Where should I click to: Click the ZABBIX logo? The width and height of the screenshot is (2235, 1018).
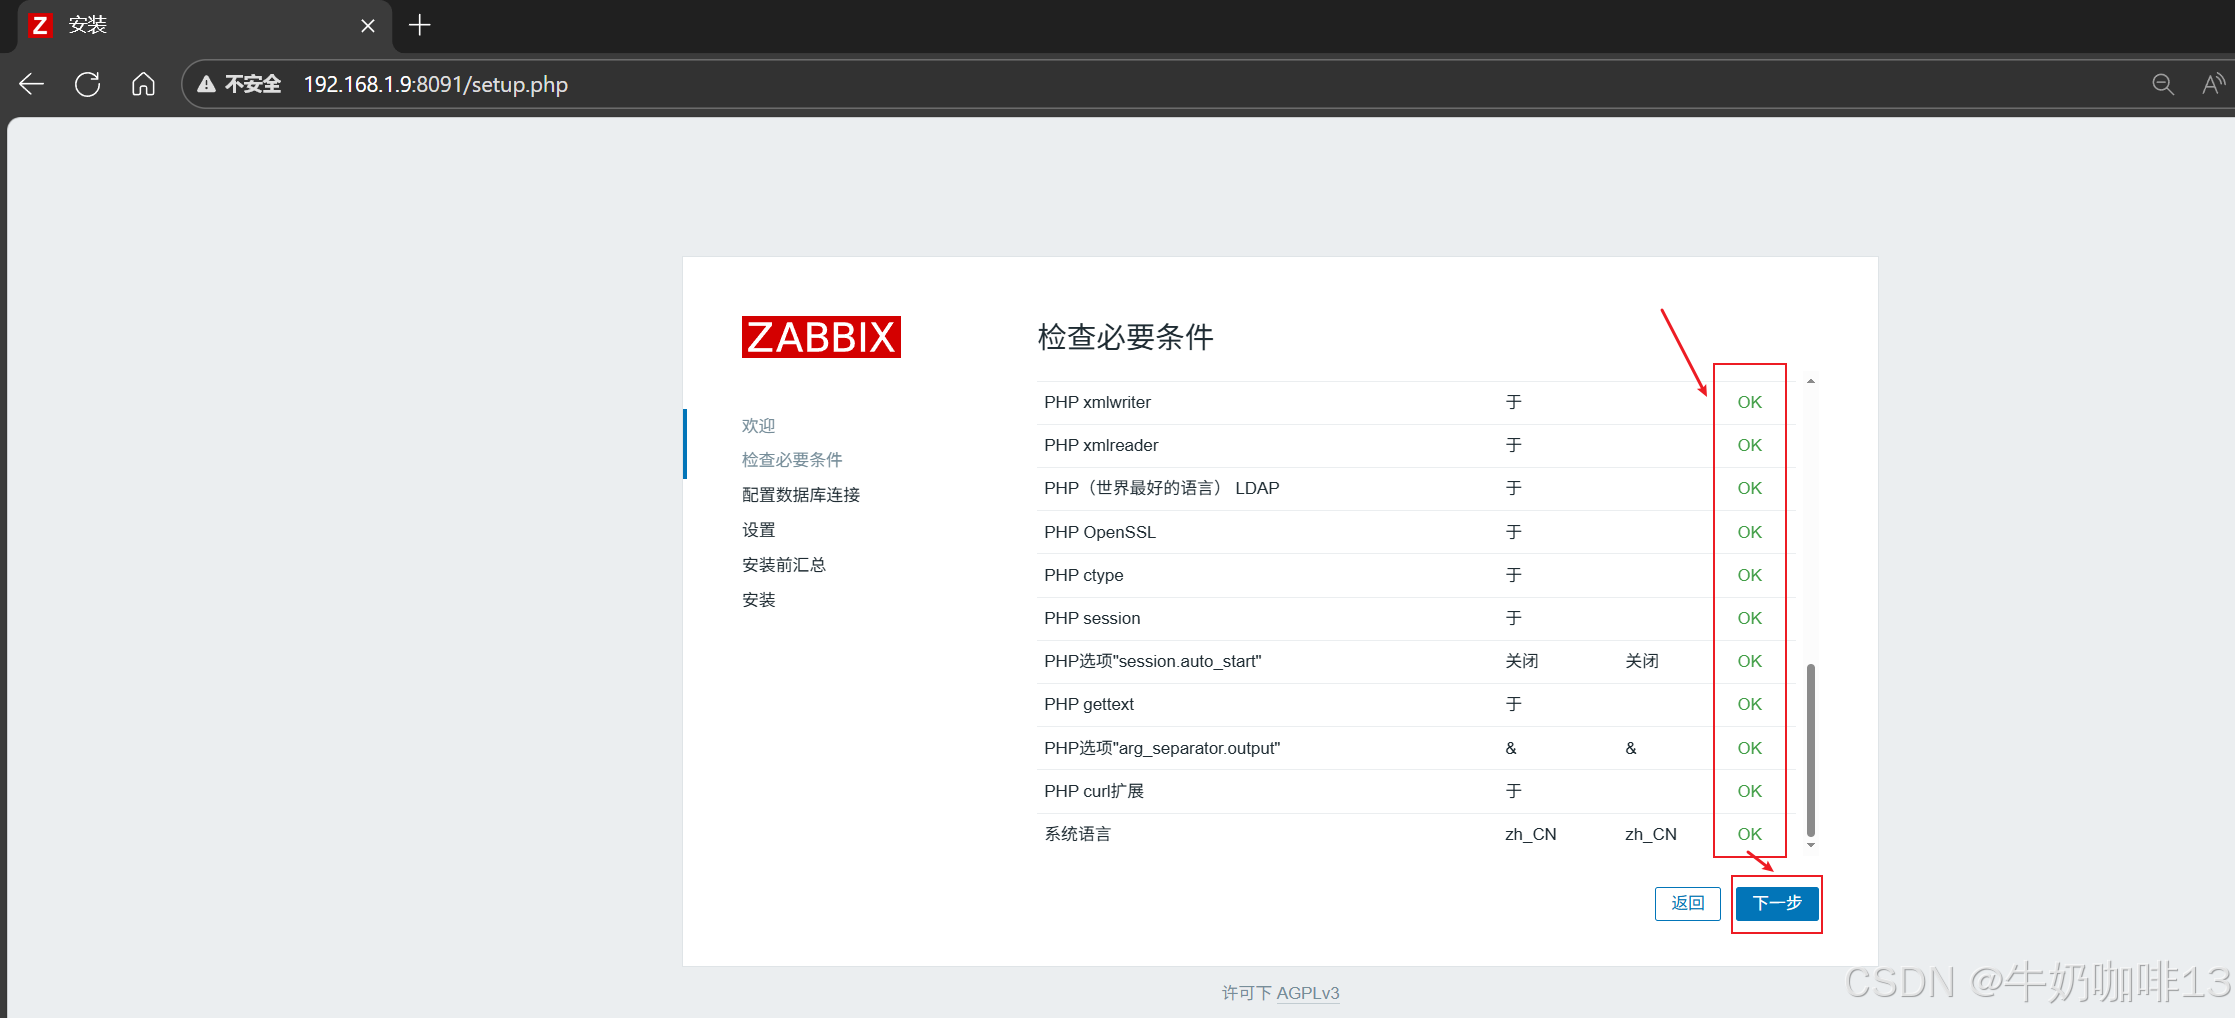point(821,337)
